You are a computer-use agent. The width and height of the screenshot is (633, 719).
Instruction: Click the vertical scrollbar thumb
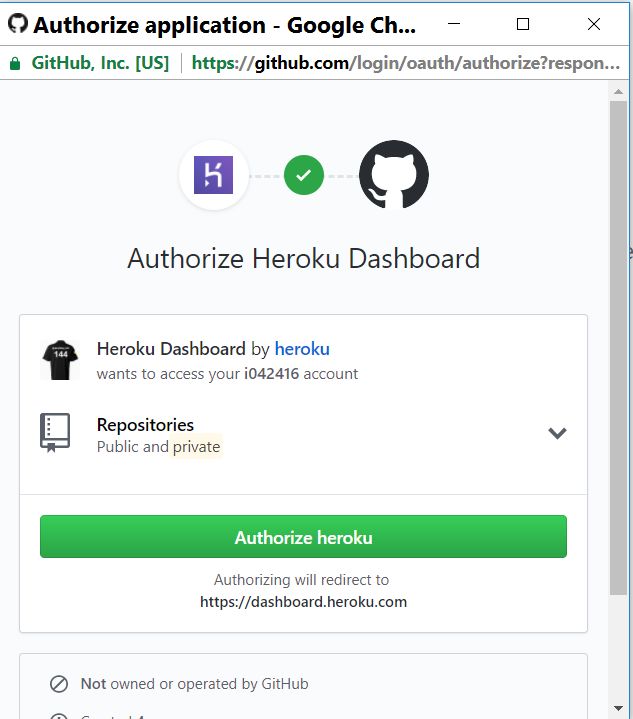point(618,348)
